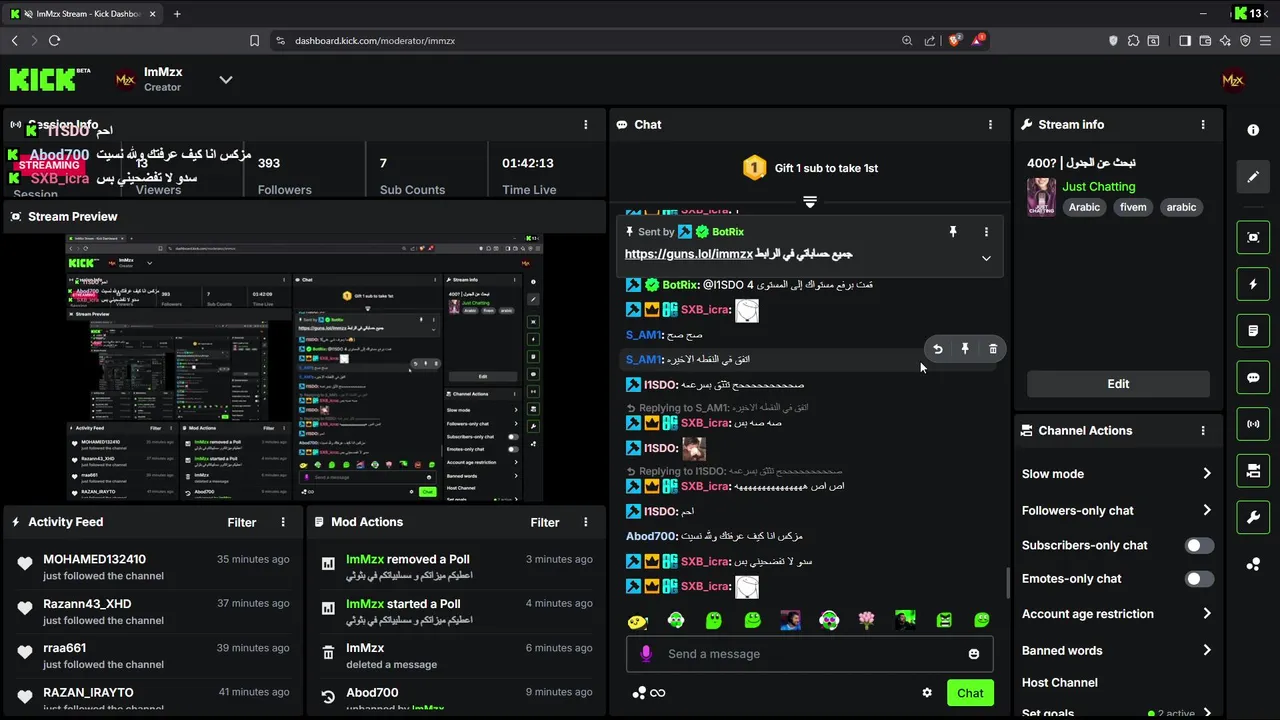This screenshot has height=720, width=1280.
Task: Open a new browser tab
Action: pos(177,14)
